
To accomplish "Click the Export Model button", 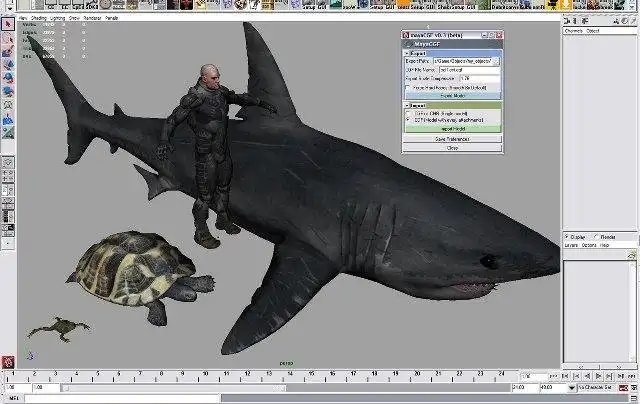I will (x=453, y=95).
